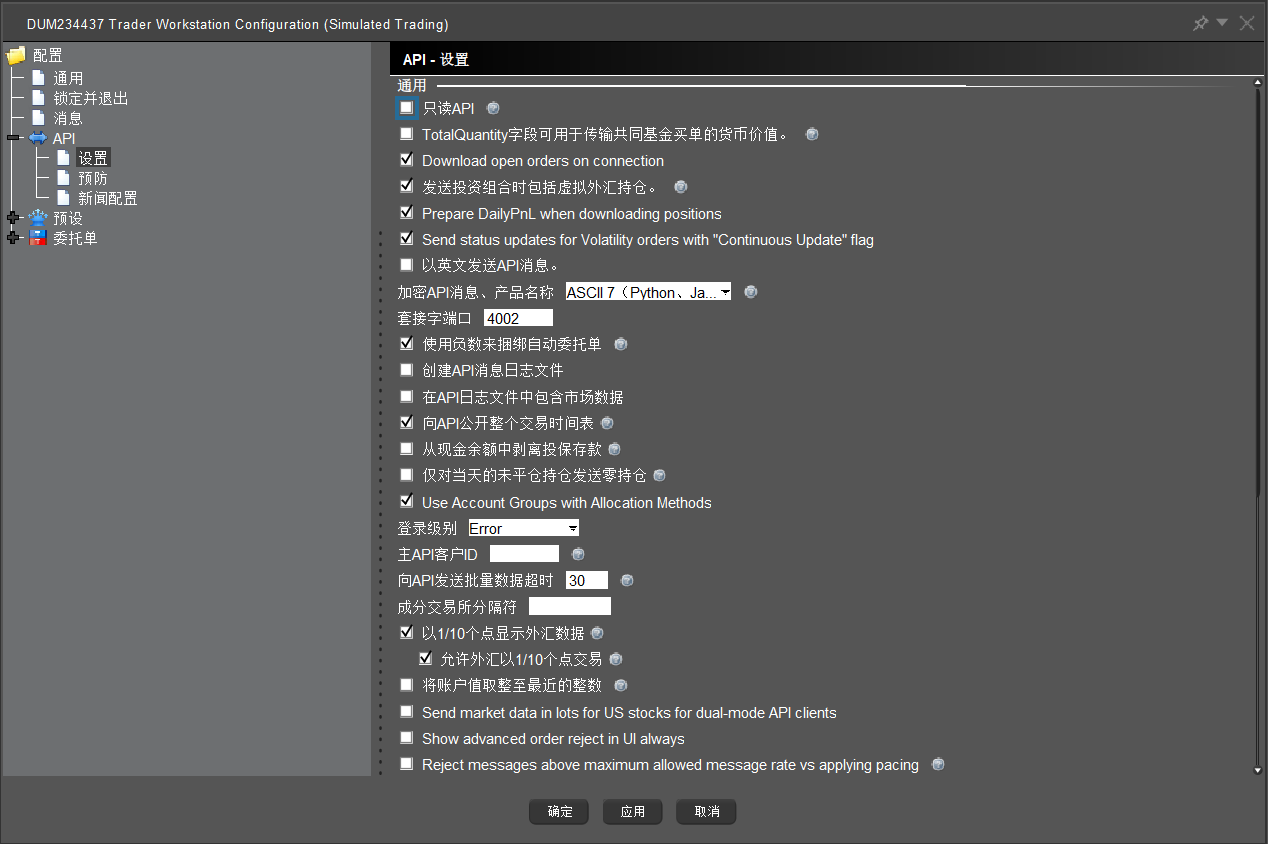Screen dimensions: 1268x844
Task: Click help icon beside 使用负数来捆绑自动委托单
Action: (x=620, y=344)
